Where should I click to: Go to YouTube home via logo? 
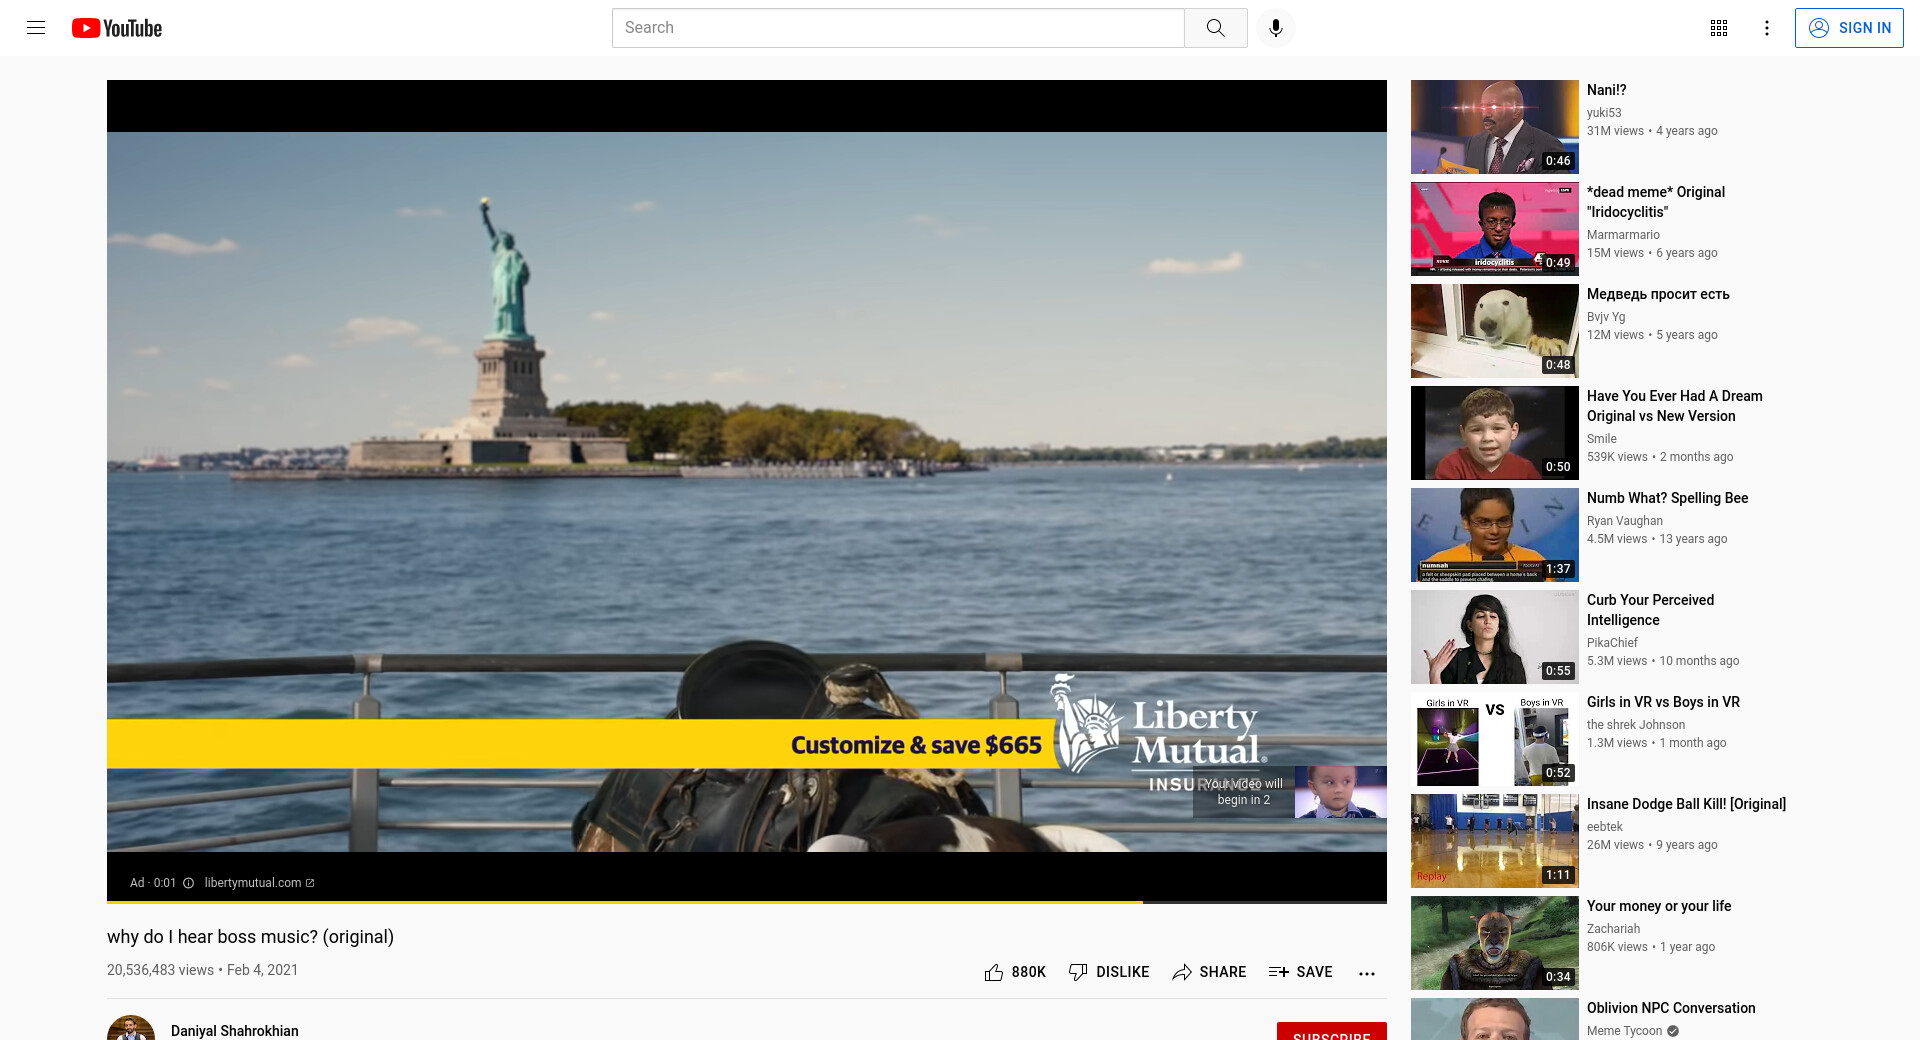point(117,28)
